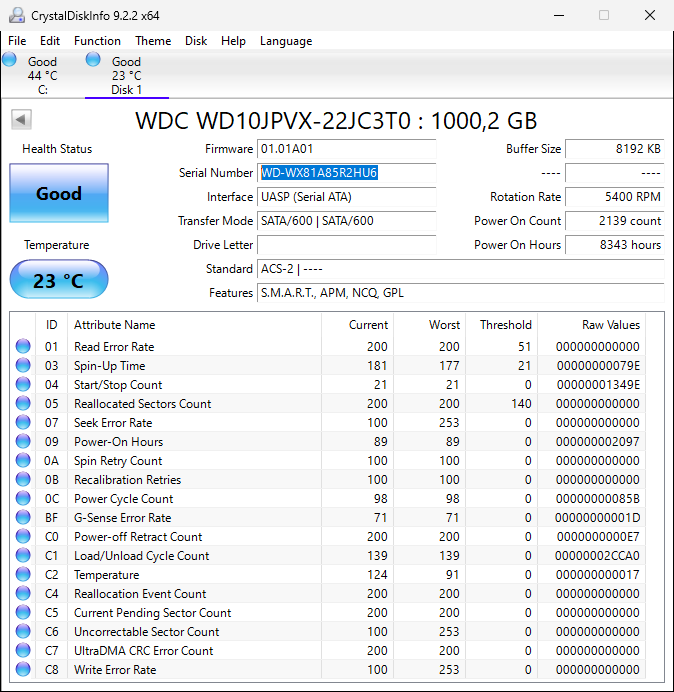
Task: Click the 23 °C temperature button
Action: [59, 280]
